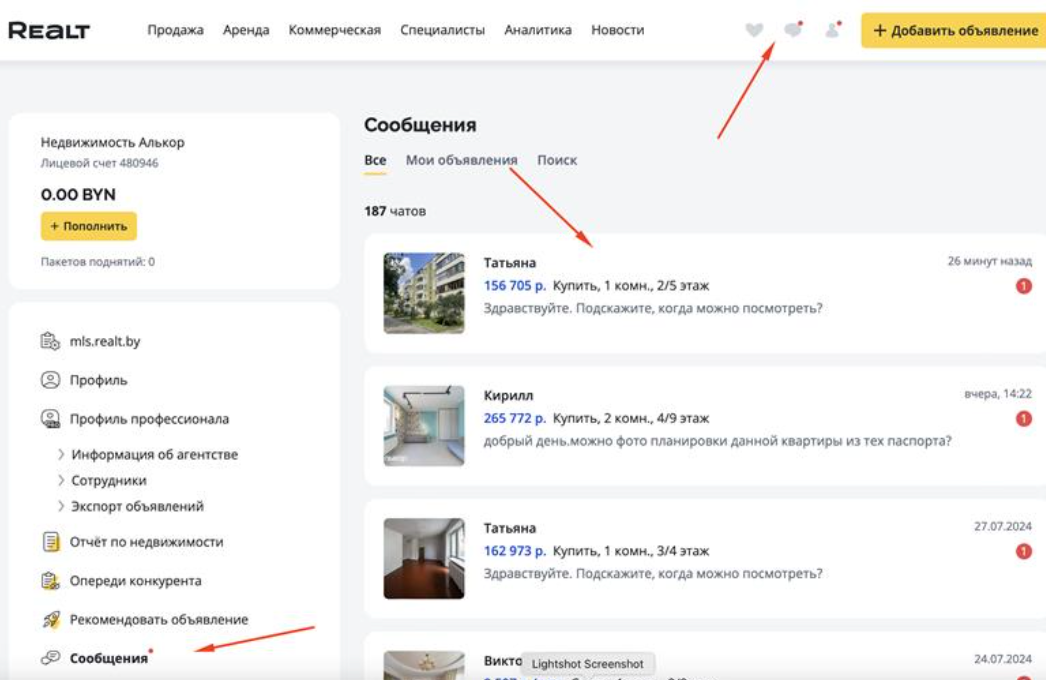Click the Realt logo
The image size is (1046, 680).
(x=49, y=30)
